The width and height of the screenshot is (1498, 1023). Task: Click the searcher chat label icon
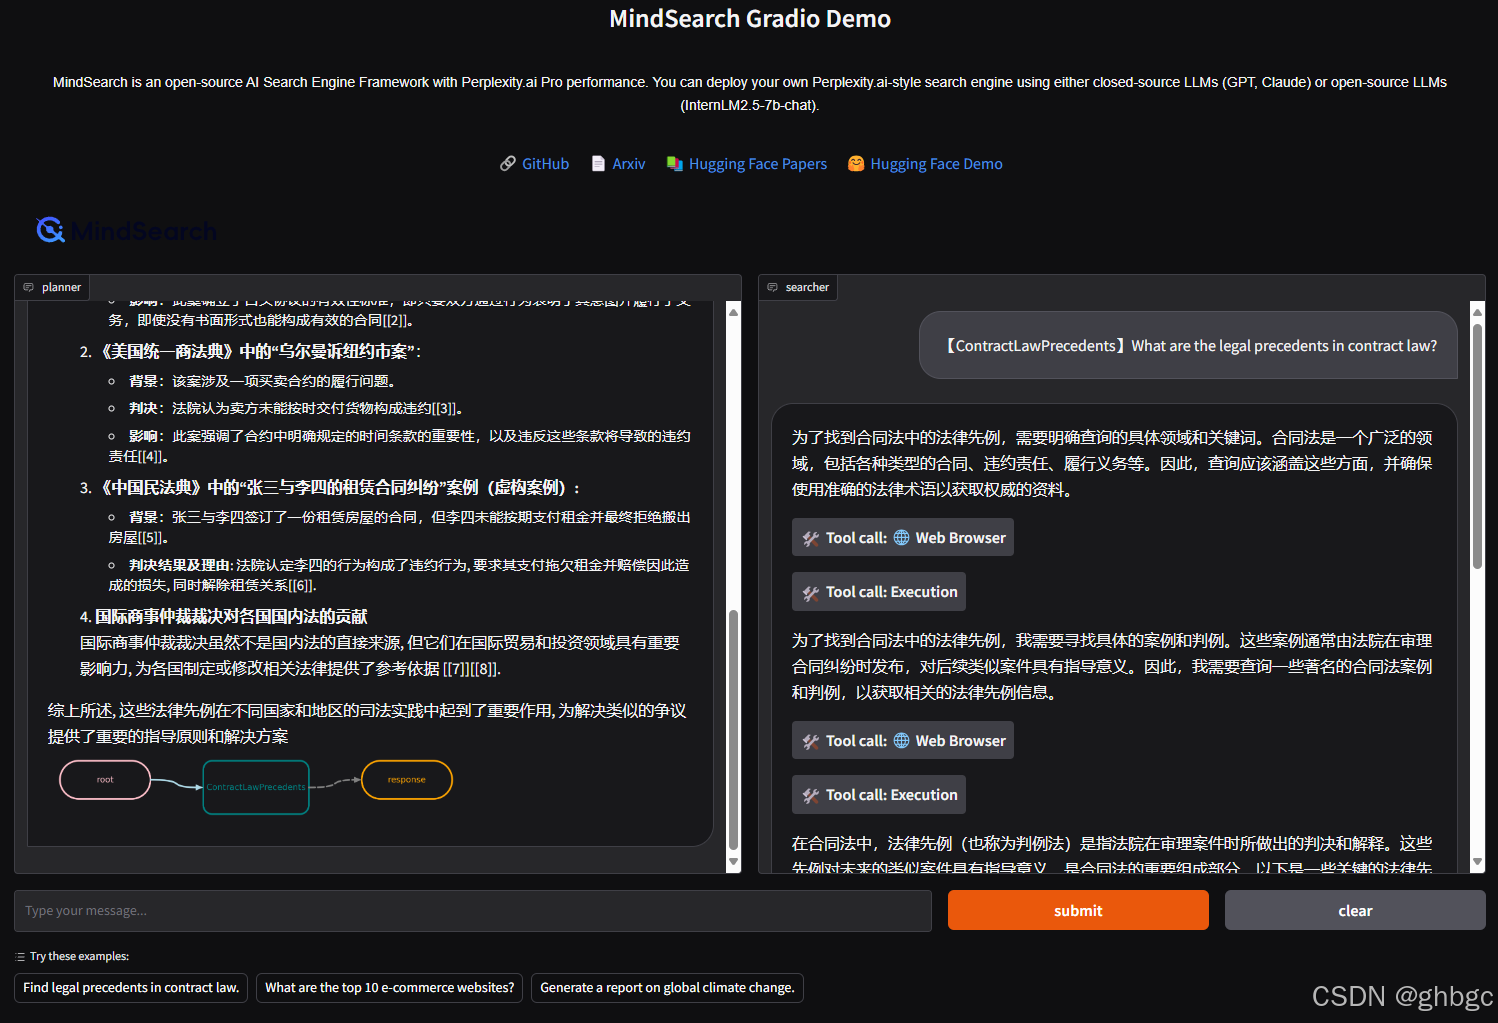click(x=773, y=287)
